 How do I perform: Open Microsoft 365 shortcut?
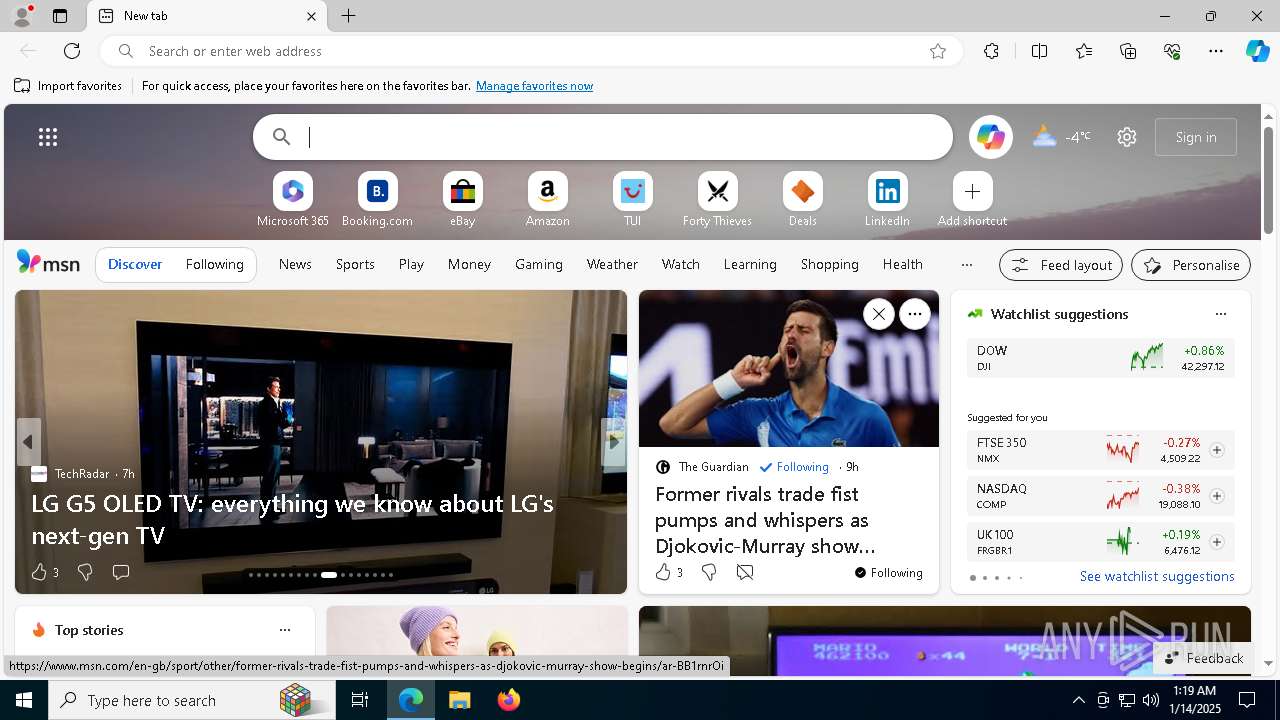click(x=292, y=200)
